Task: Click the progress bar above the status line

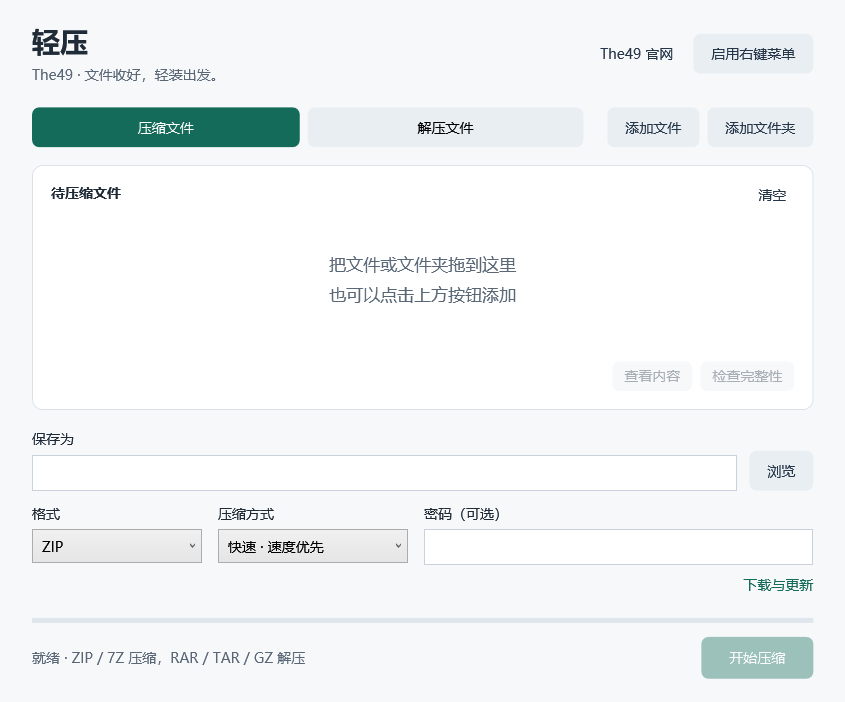Action: [422, 621]
